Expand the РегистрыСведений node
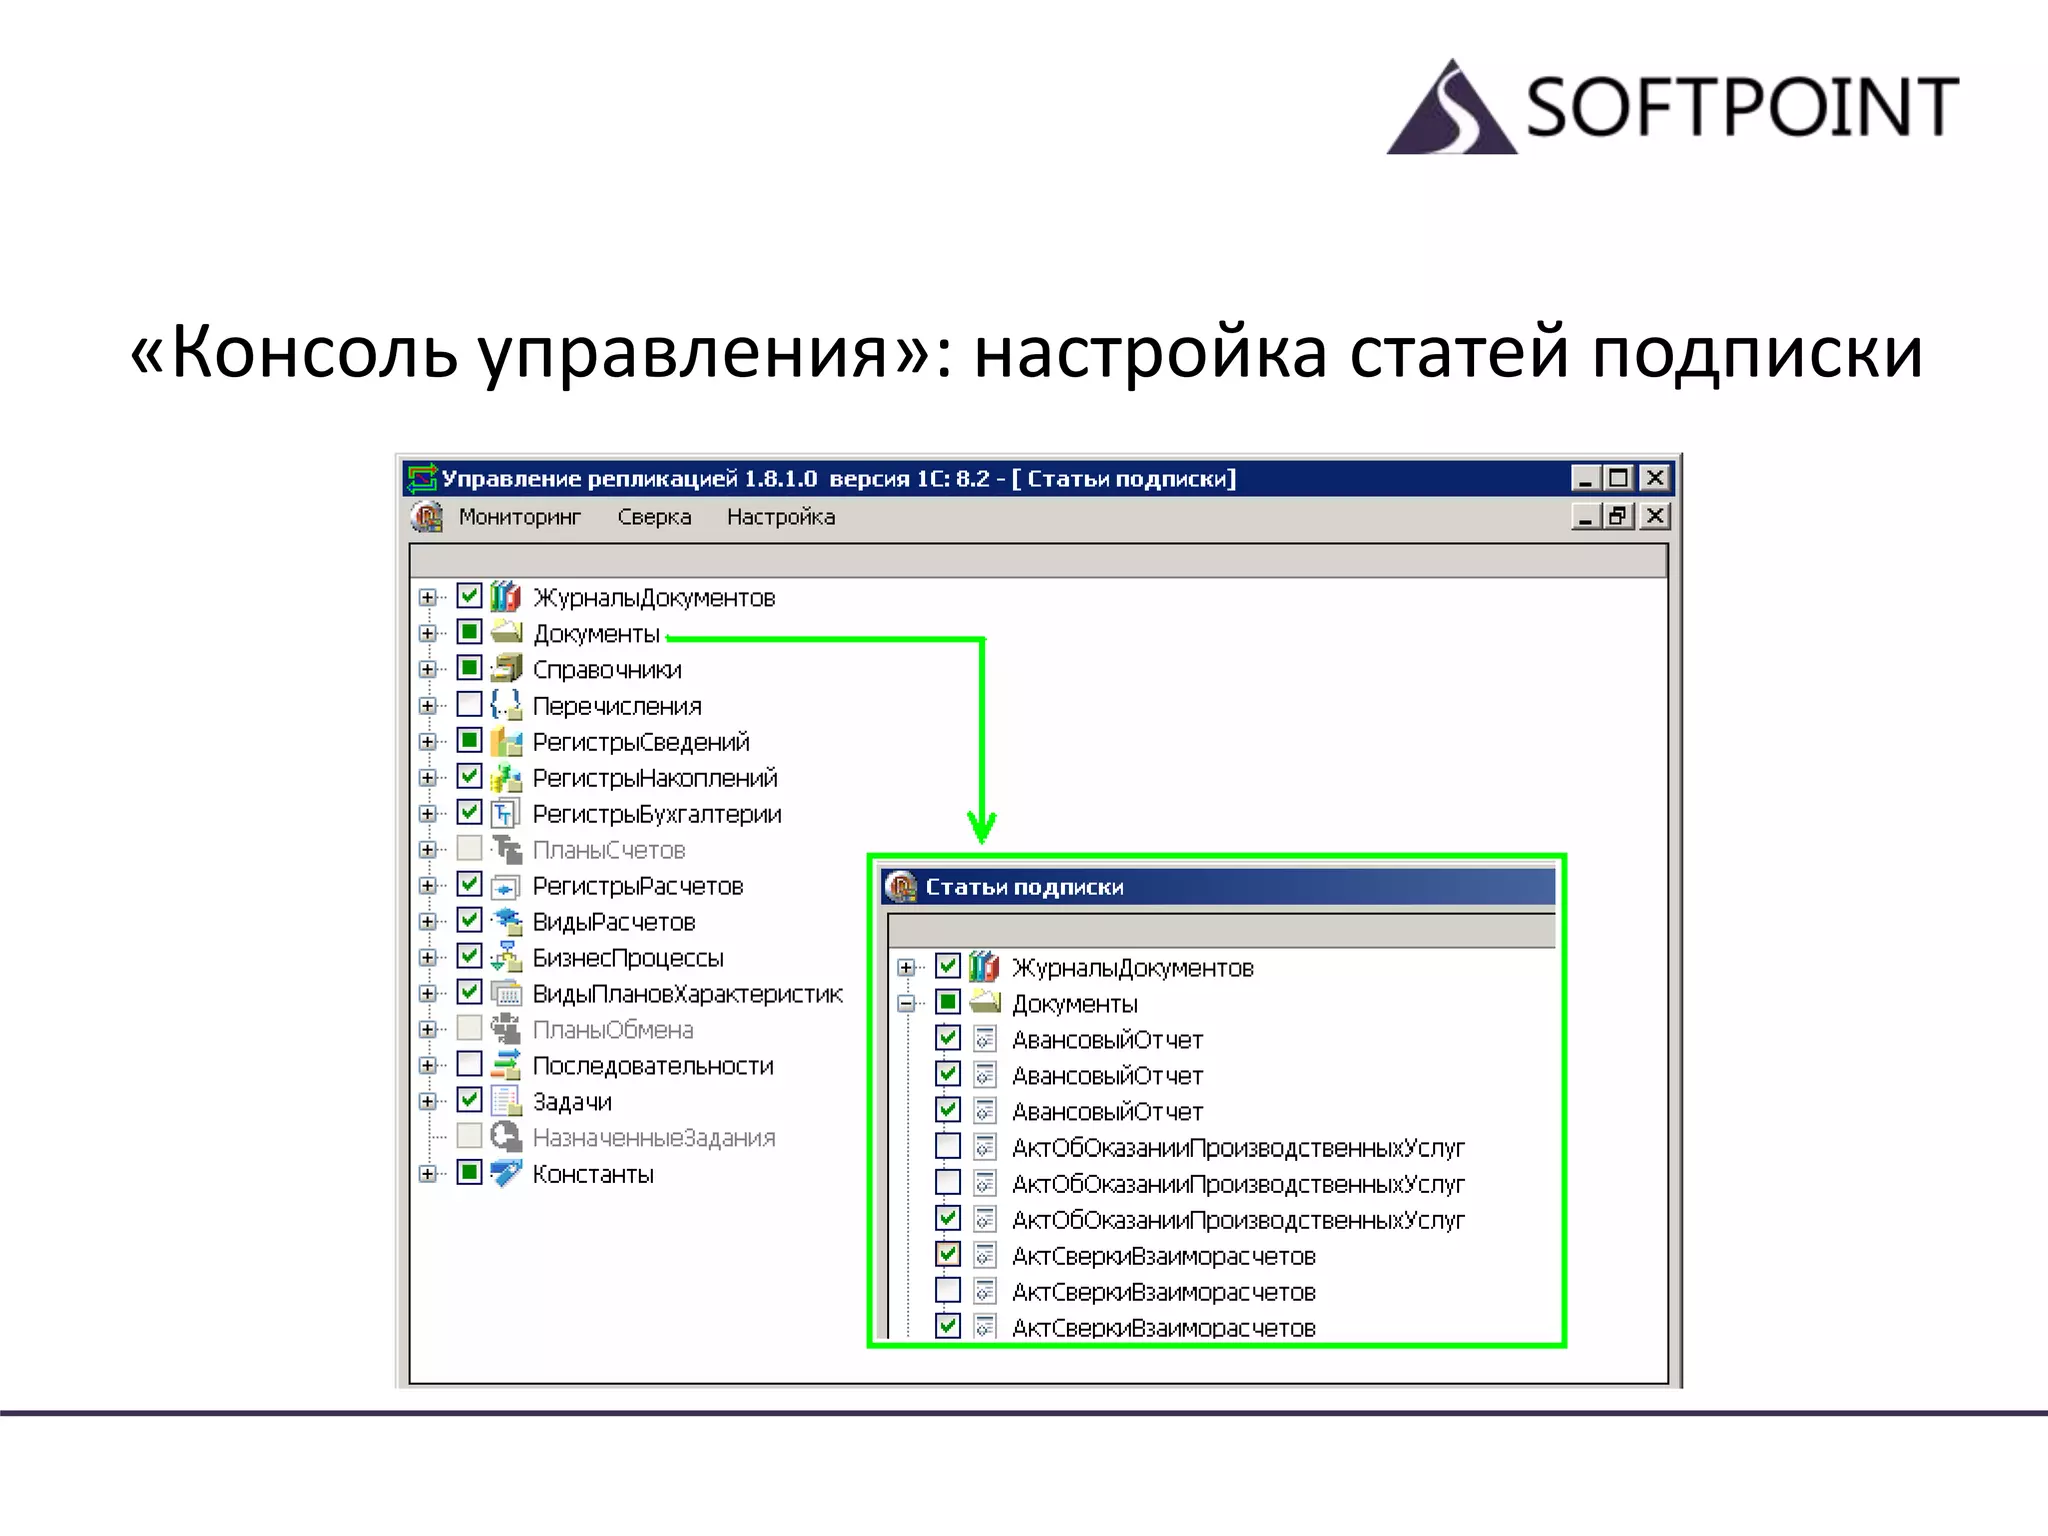Screen dimensions: 2048x1536 tap(428, 741)
